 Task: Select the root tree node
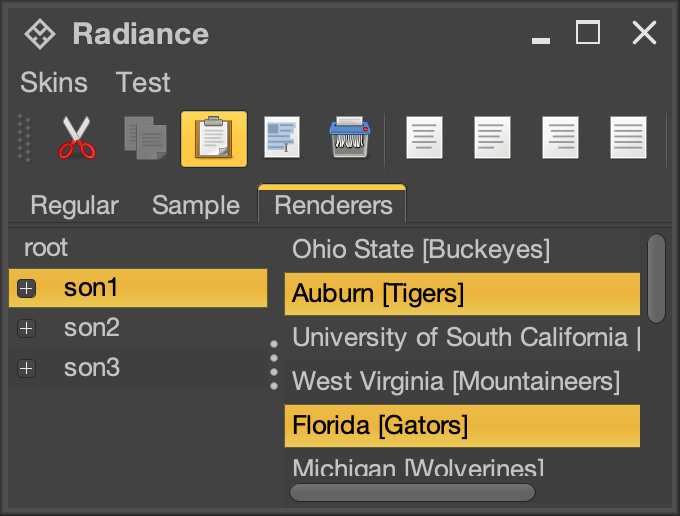[x=46, y=248]
